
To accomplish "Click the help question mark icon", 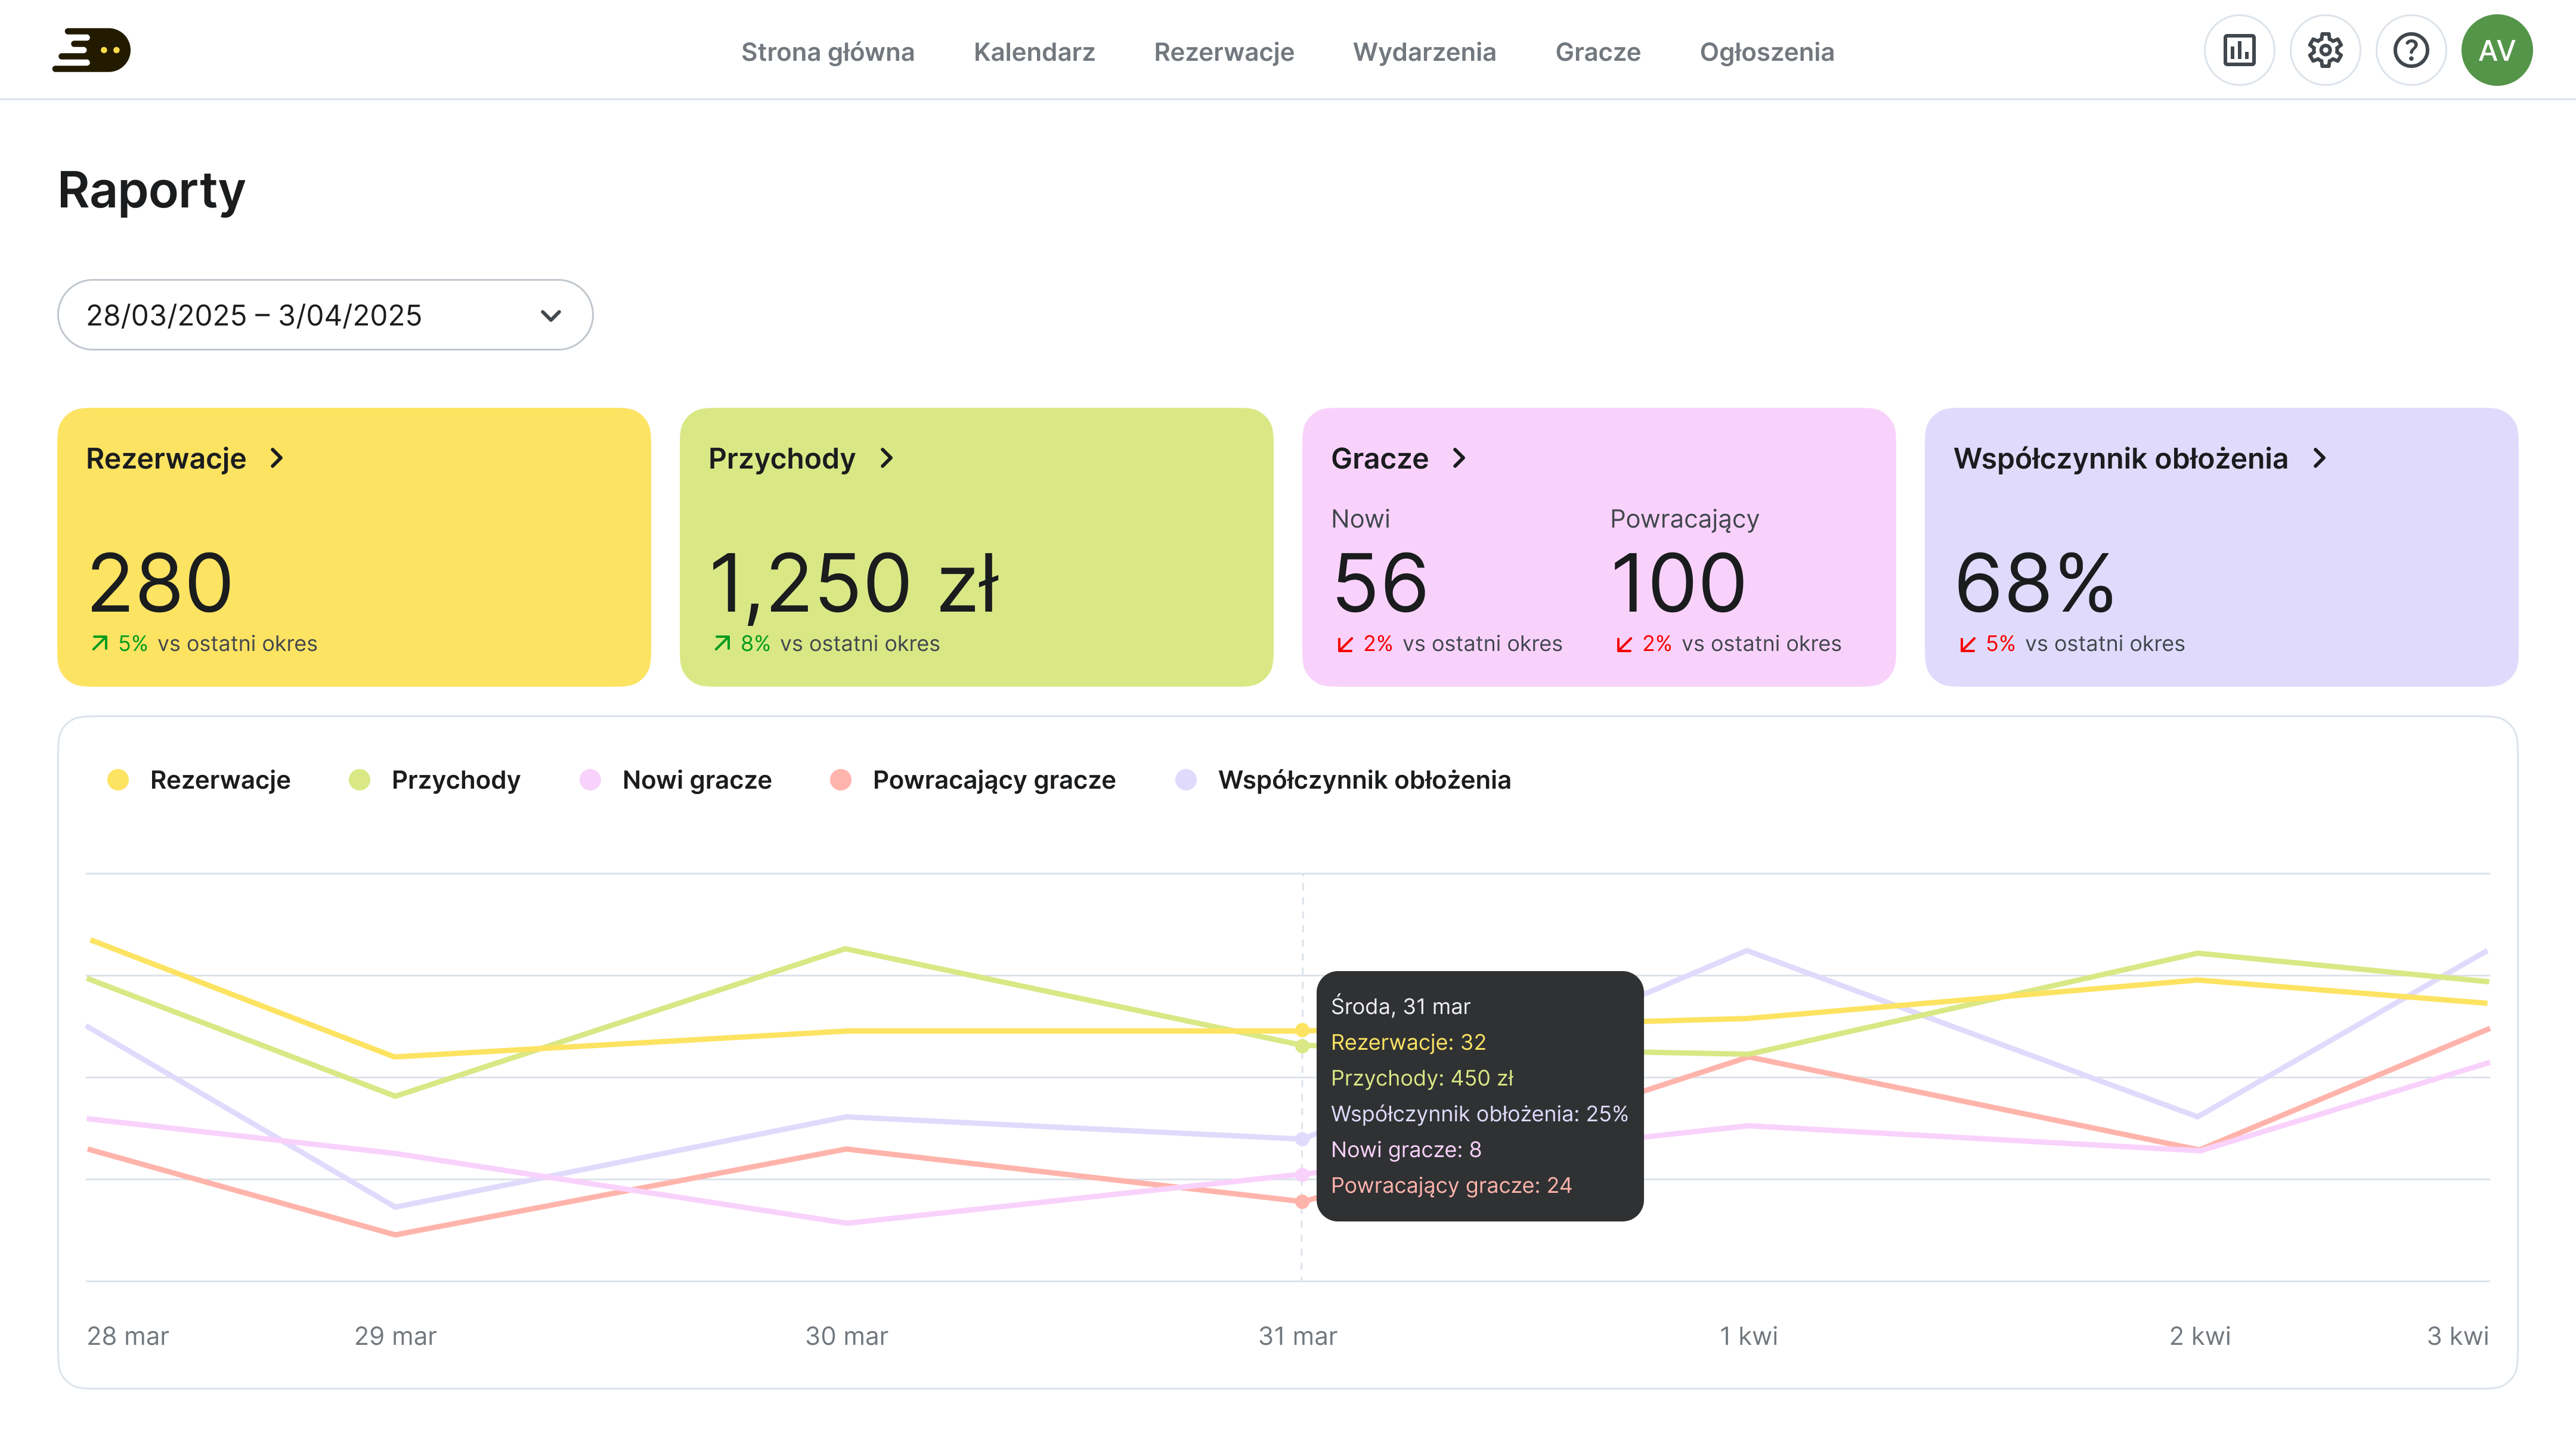I will pos(2410,50).
